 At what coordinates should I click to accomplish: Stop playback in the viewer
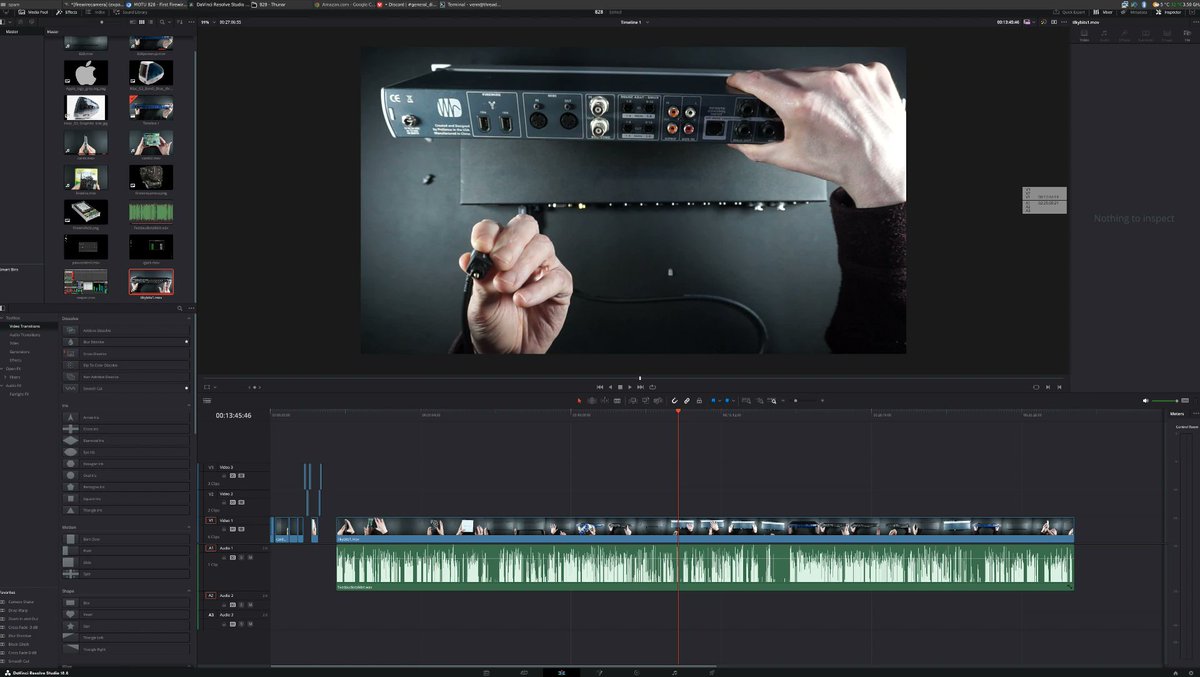[620, 386]
